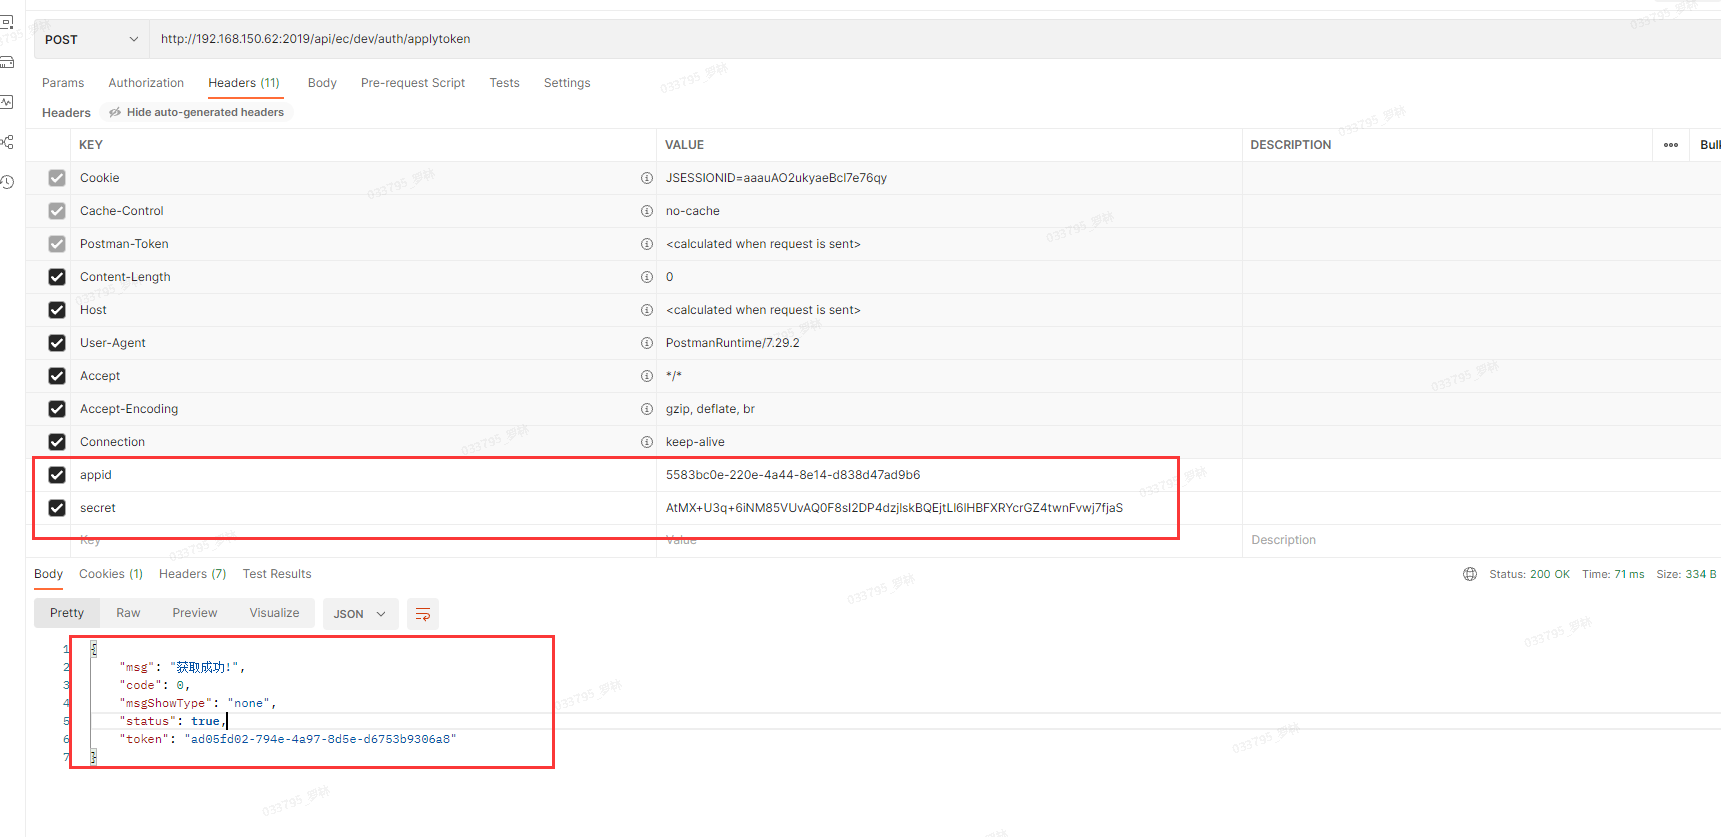
Task: Open the Monitors sidebar icon
Action: point(7,102)
